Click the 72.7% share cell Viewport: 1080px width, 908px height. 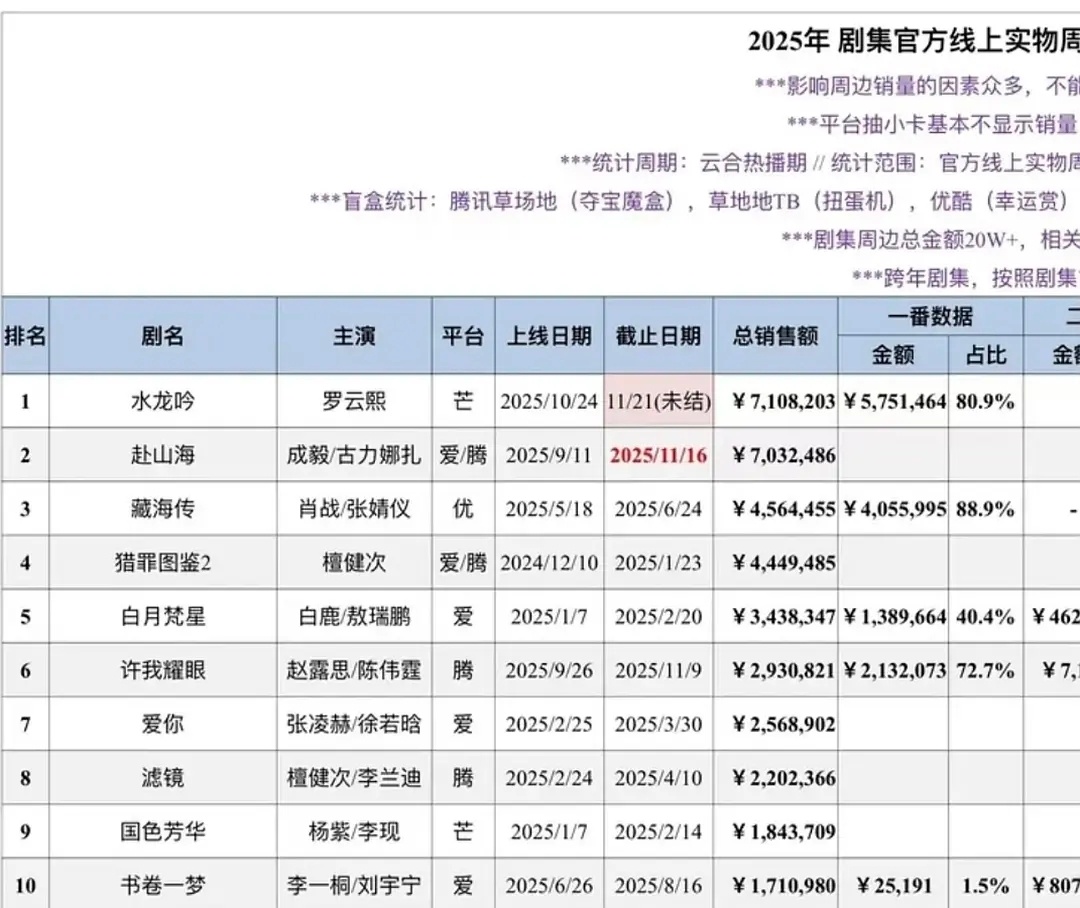(x=986, y=670)
